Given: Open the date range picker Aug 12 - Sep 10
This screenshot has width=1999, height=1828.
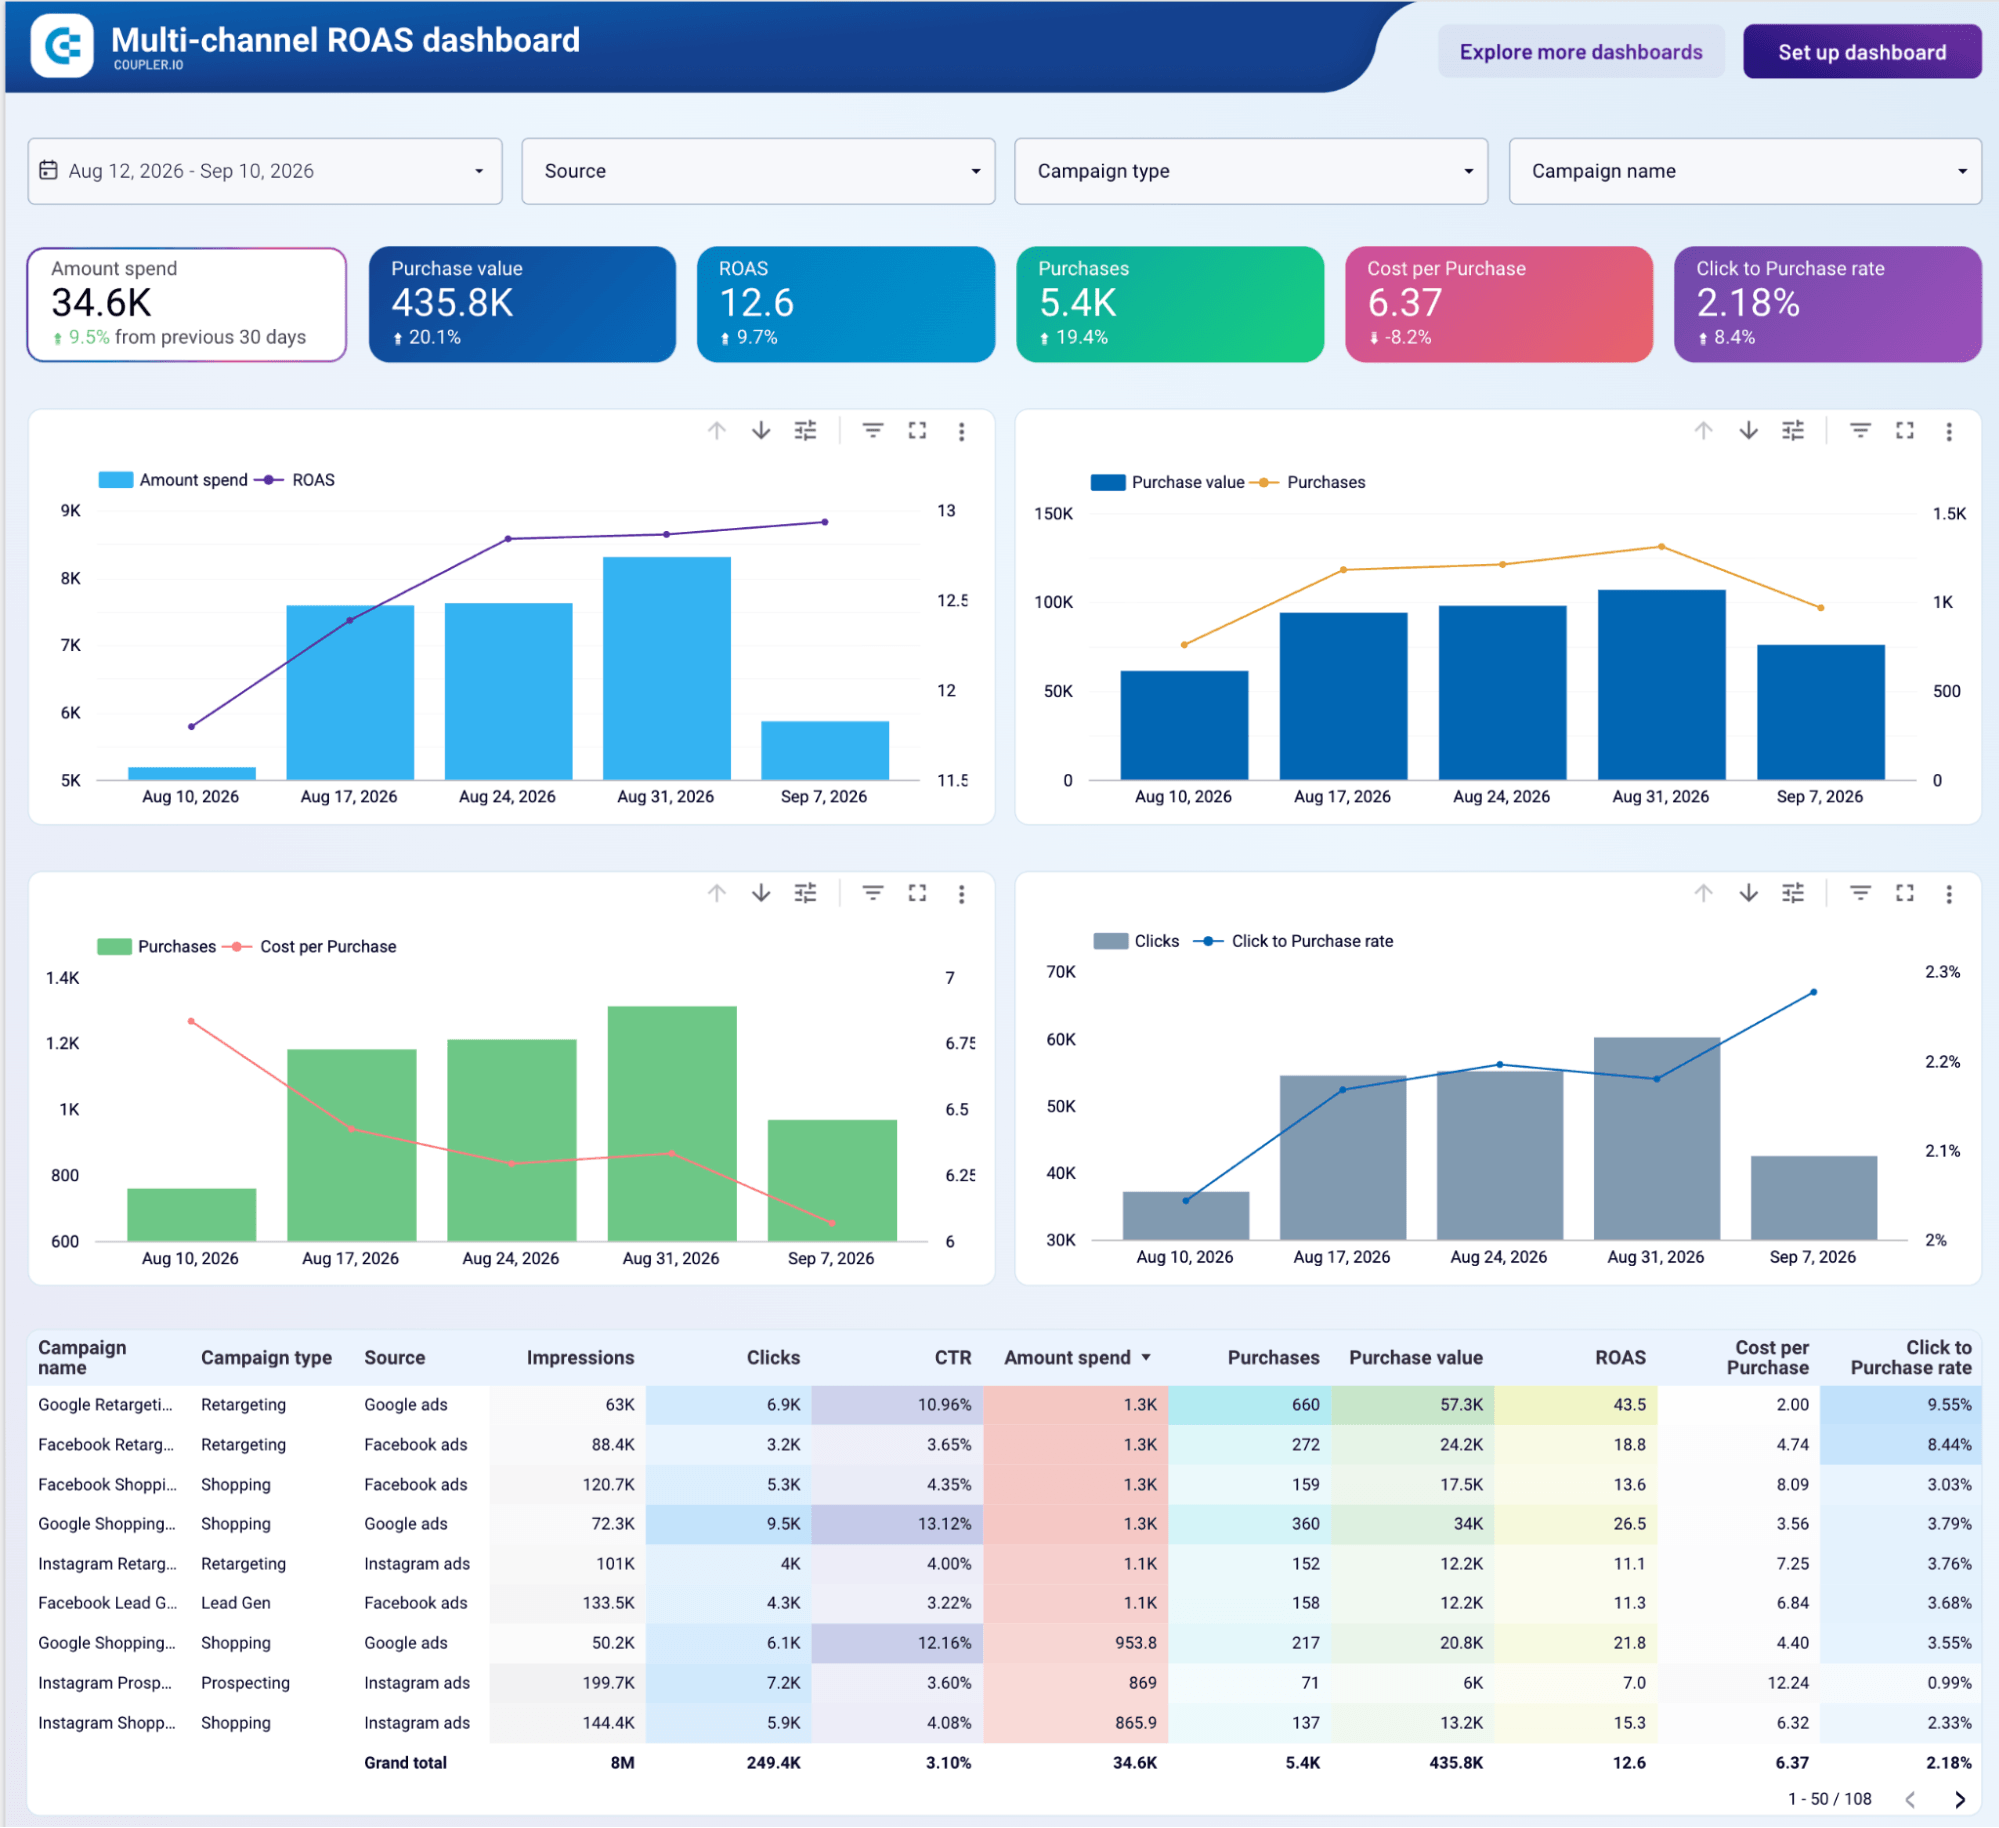Looking at the screenshot, I should click(265, 171).
